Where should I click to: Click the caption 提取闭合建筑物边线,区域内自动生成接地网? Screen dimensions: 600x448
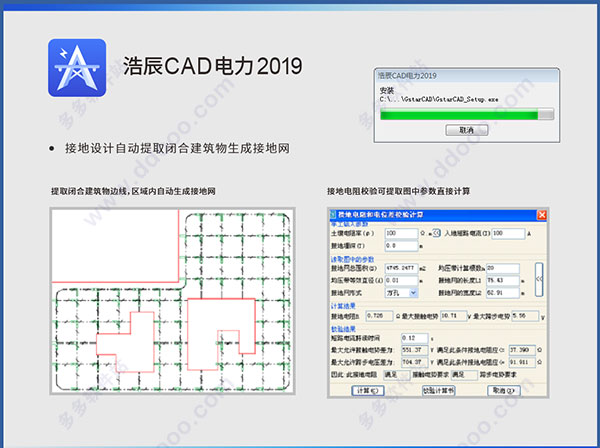(134, 191)
